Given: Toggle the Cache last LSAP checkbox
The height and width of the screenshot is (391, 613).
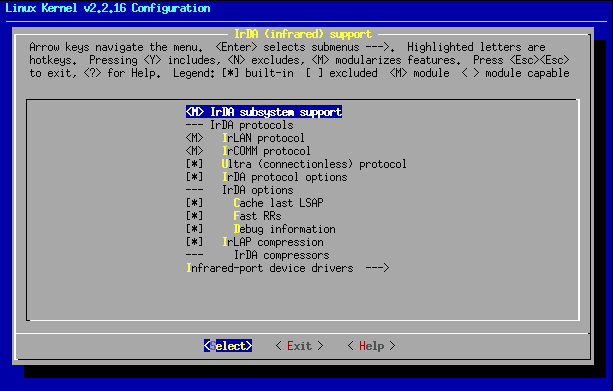Looking at the screenshot, I should [x=194, y=203].
